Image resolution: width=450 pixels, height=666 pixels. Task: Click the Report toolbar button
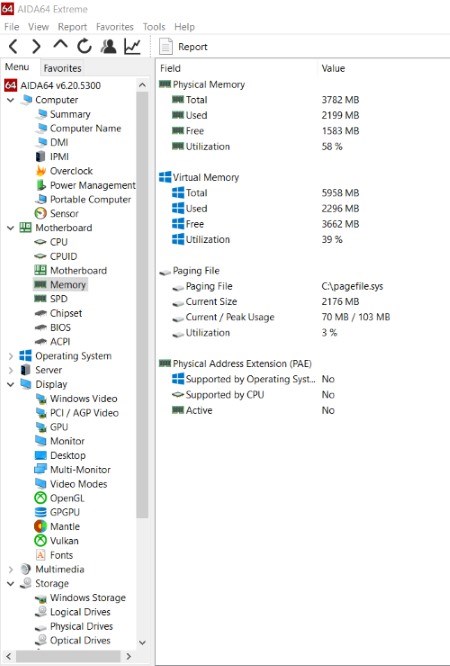pyautogui.click(x=183, y=47)
